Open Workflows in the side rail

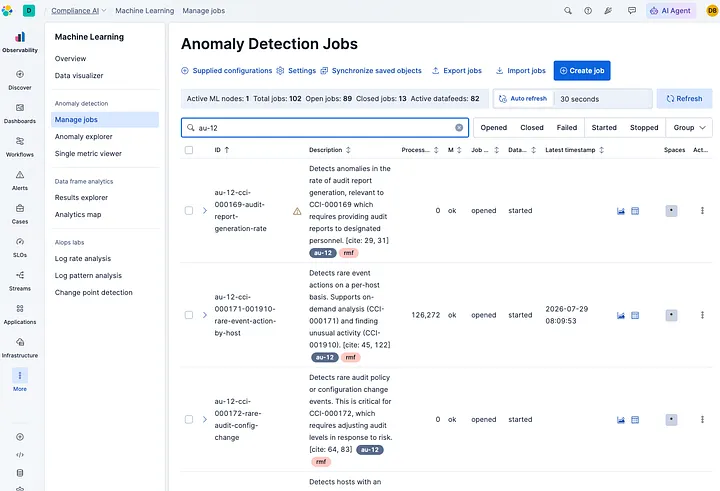point(20,147)
